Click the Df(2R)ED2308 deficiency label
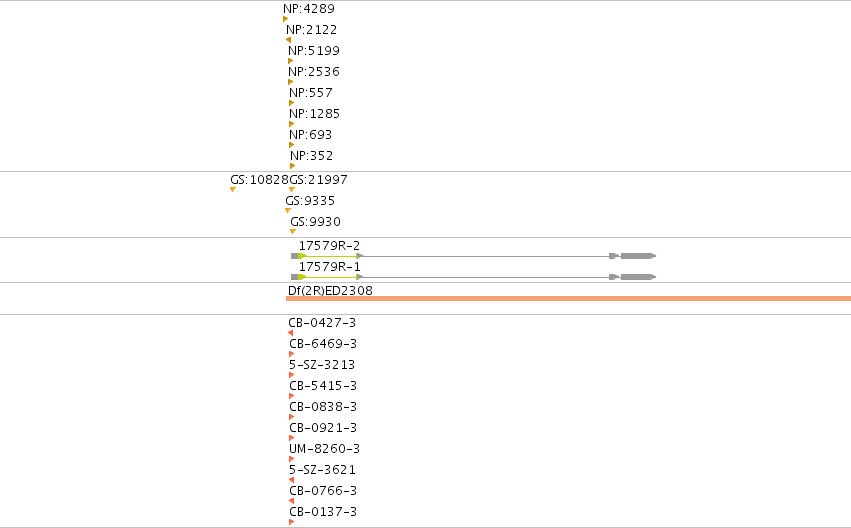The image size is (851, 528). point(331,291)
